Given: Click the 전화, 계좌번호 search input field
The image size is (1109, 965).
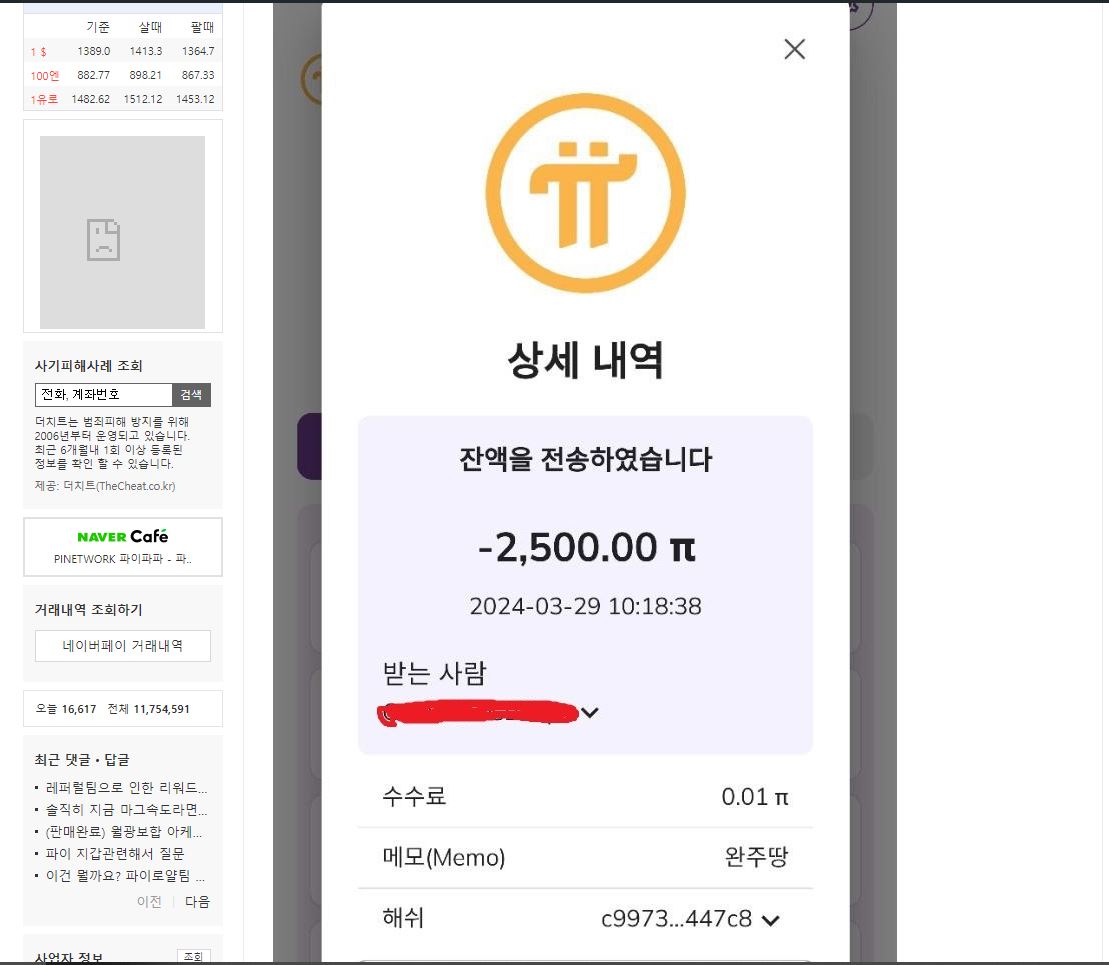Looking at the screenshot, I should click(x=103, y=395).
